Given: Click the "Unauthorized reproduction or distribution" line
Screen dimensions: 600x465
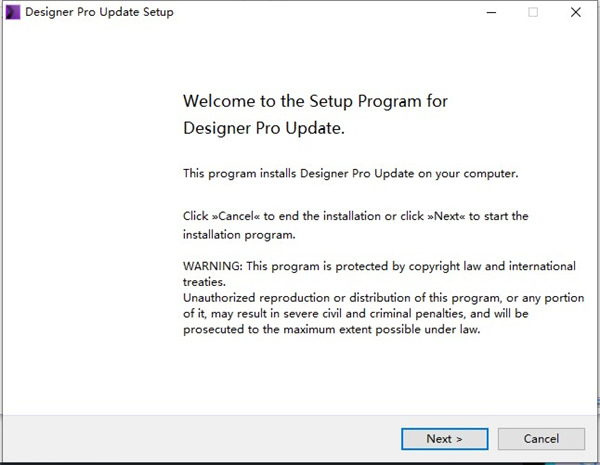Looking at the screenshot, I should 379,298.
